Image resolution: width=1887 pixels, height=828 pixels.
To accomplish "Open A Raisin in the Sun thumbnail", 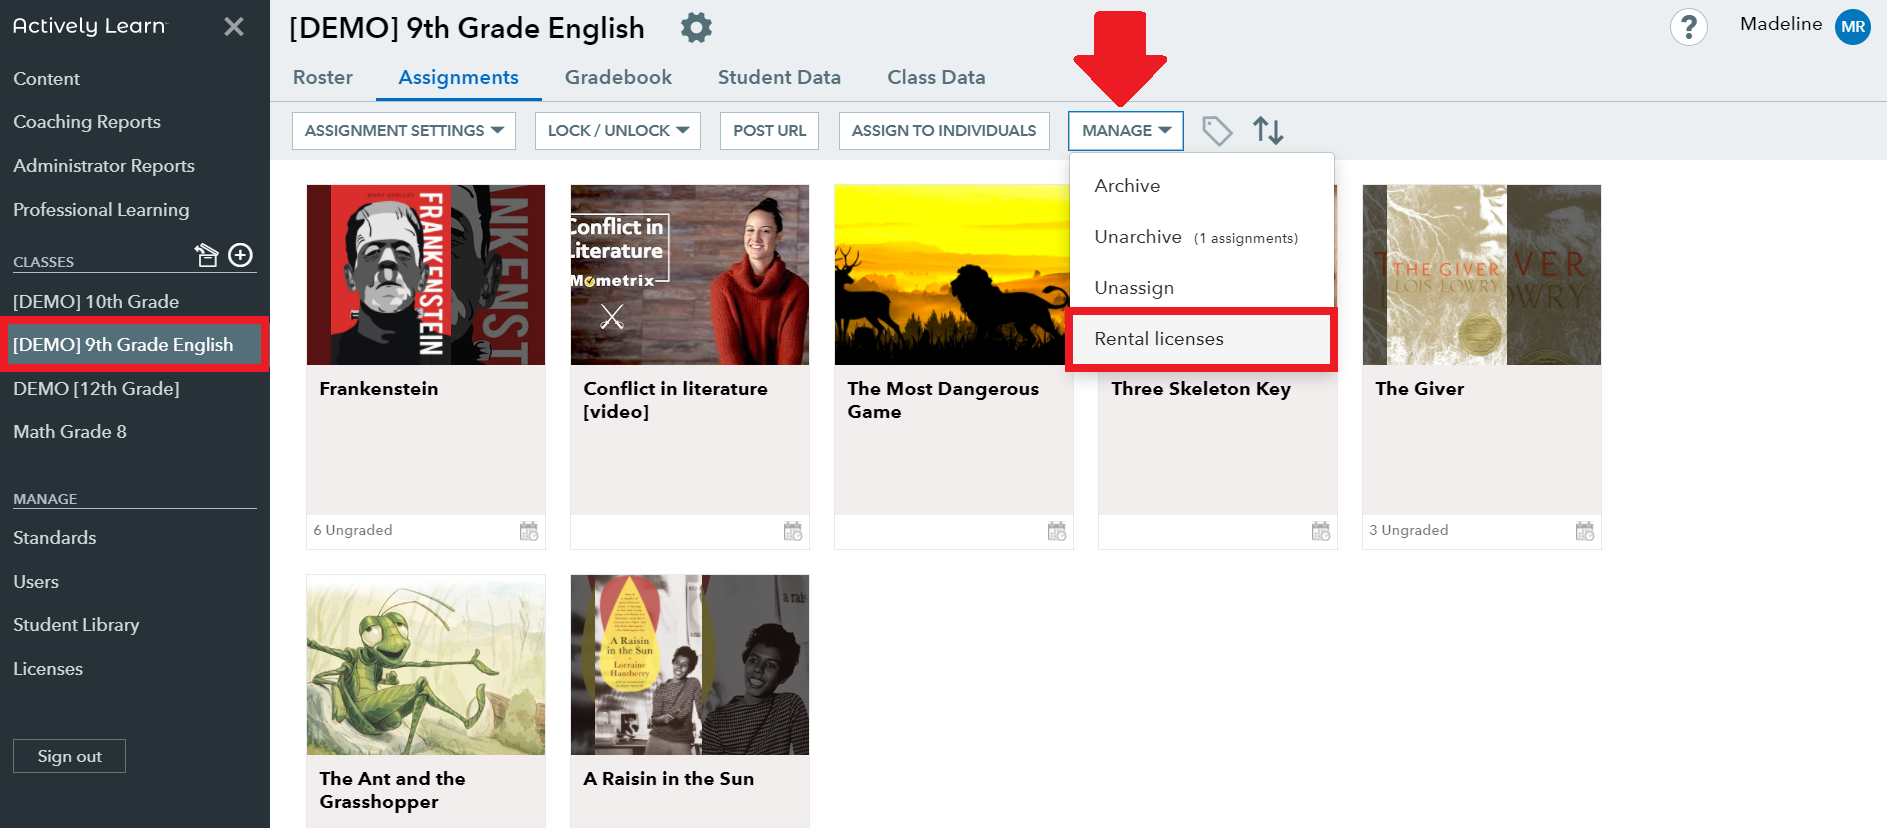I will click(x=690, y=665).
